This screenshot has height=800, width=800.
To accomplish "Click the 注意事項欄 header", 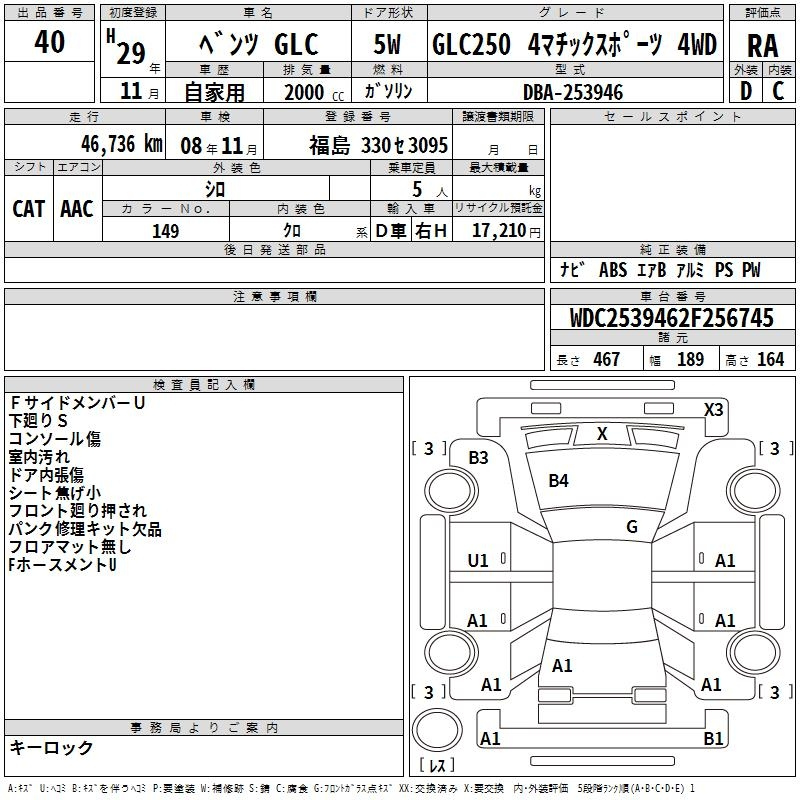I will click(274, 296).
